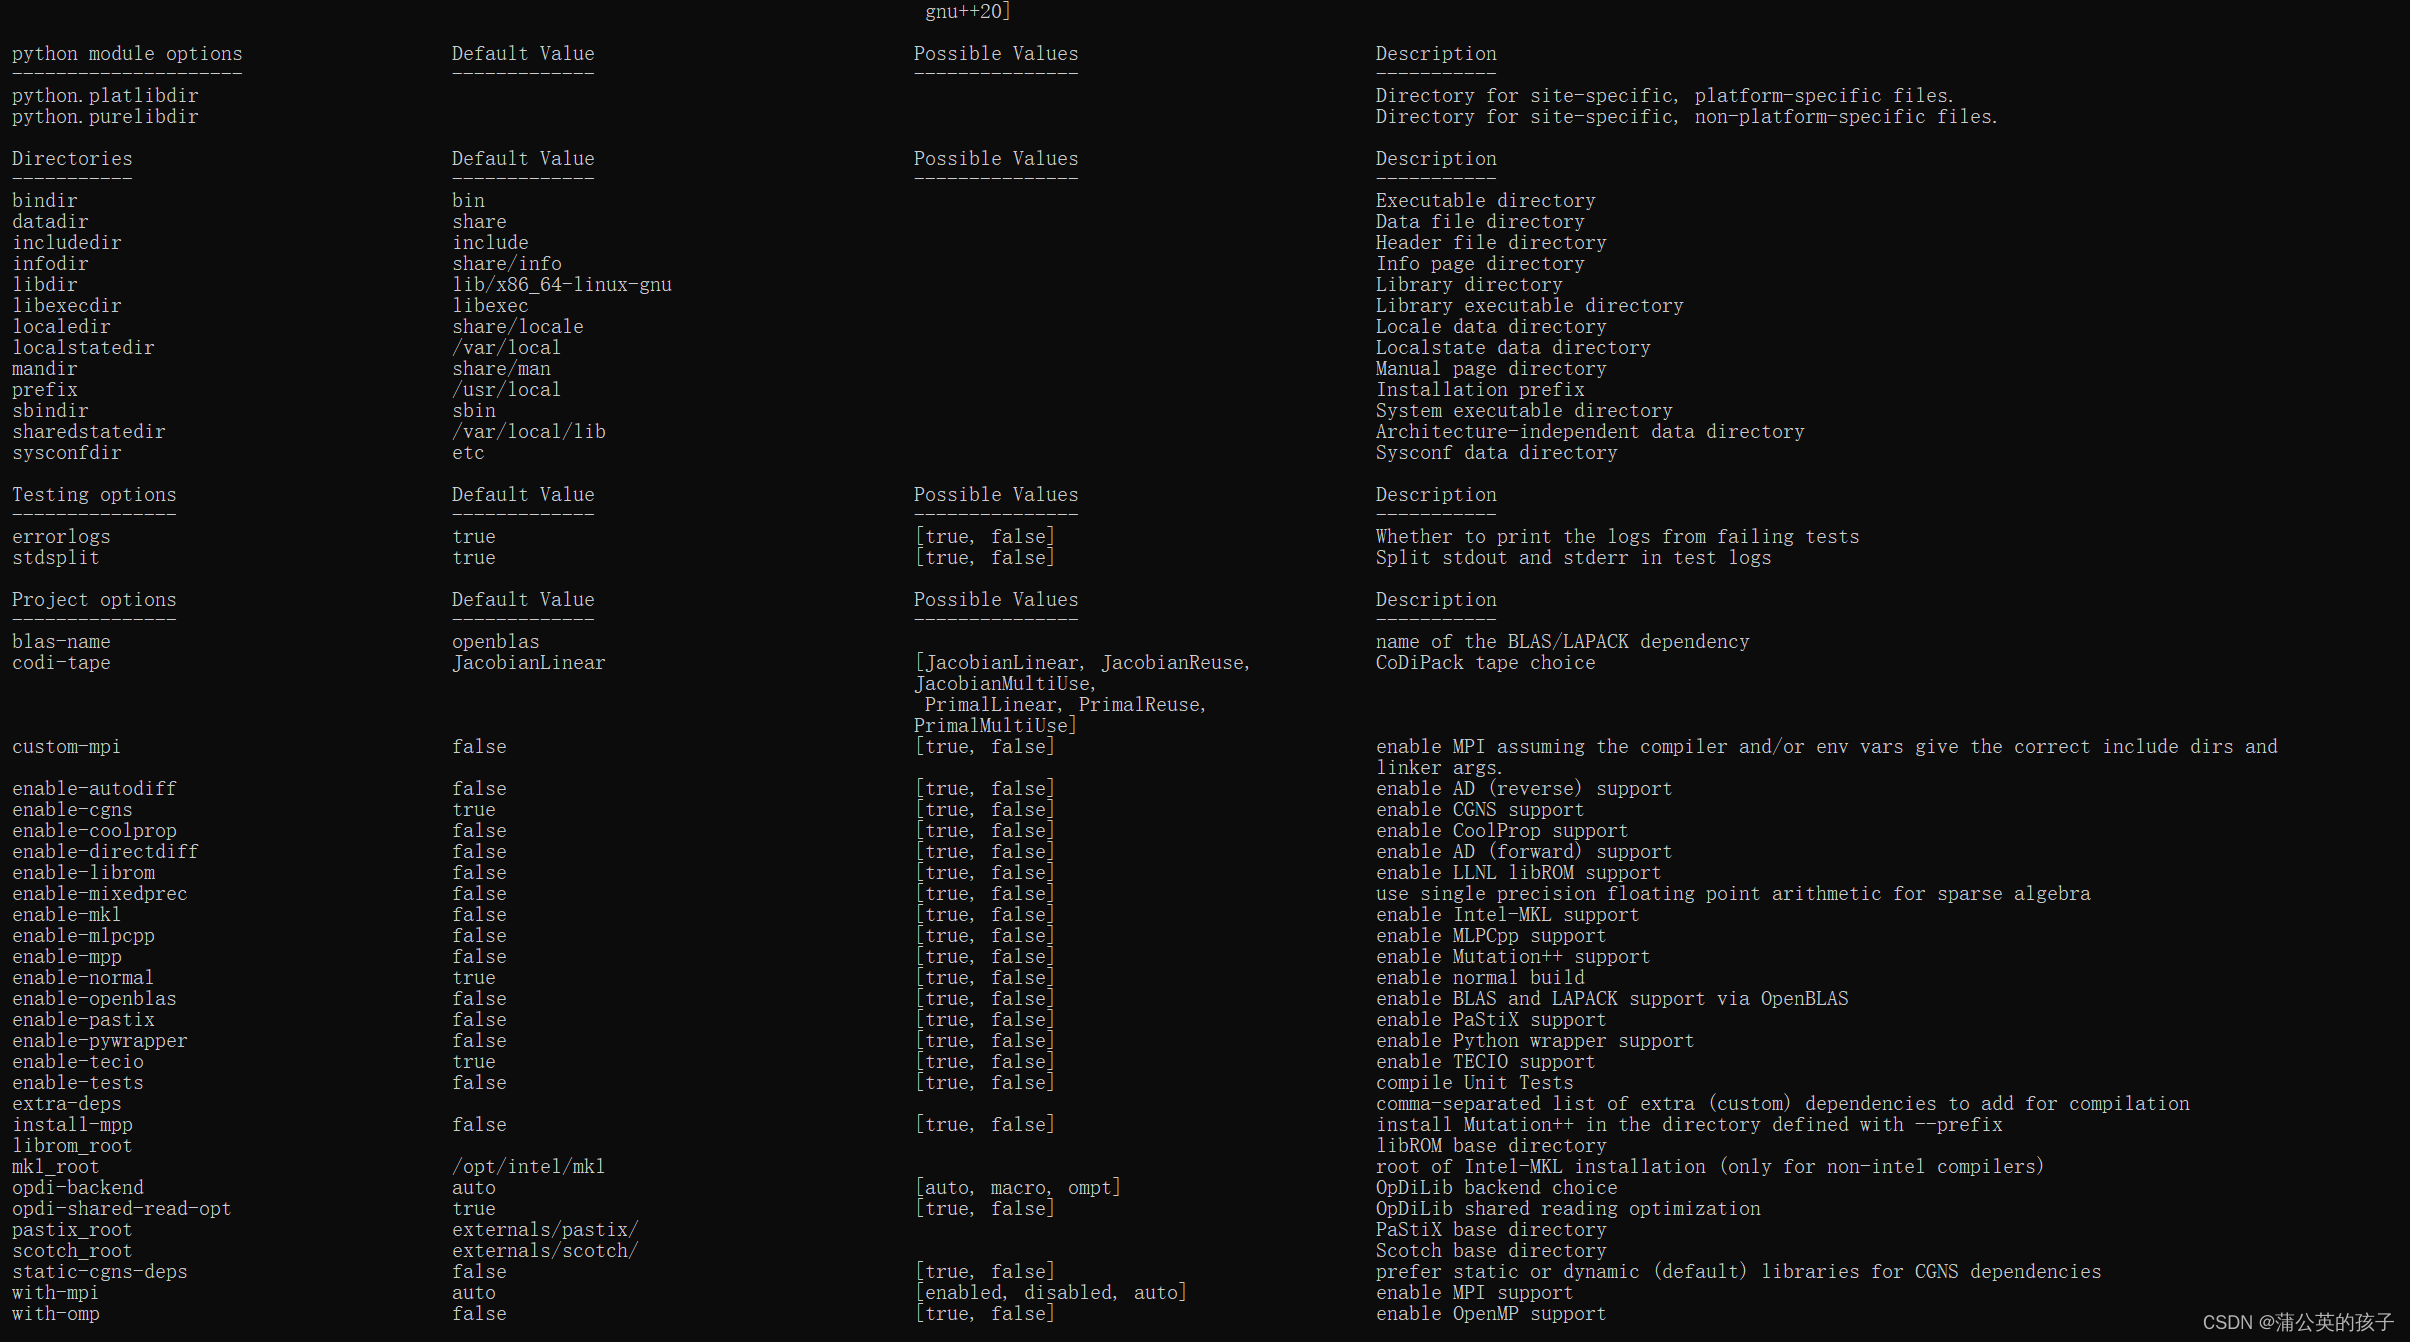This screenshot has width=2410, height=1342.
Task: Click the static-cgns-deps option name
Action: point(100,1272)
